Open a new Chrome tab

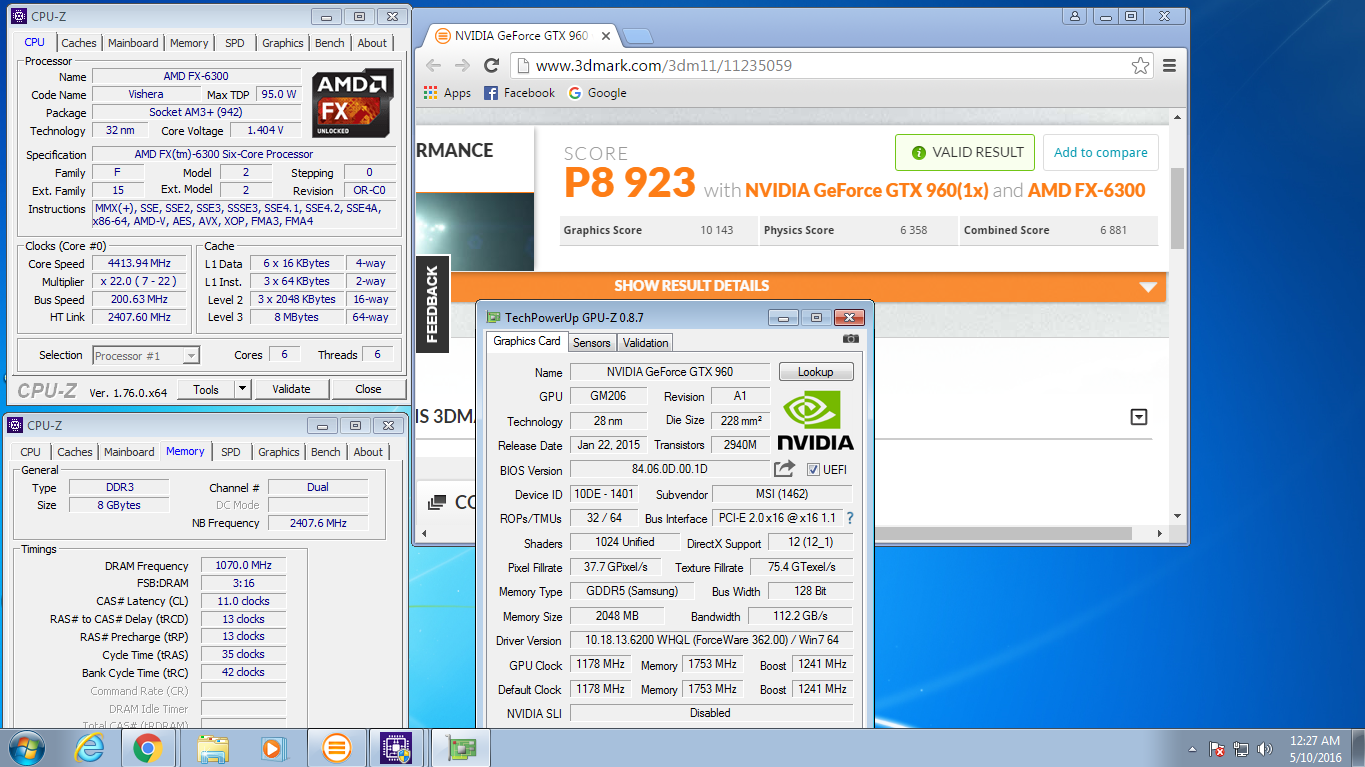(x=637, y=36)
